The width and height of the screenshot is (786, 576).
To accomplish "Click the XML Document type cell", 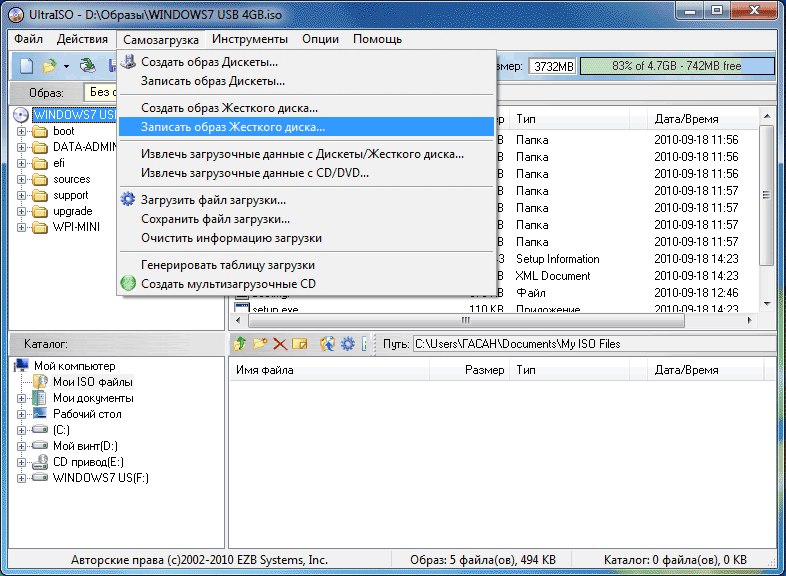I will point(553,276).
